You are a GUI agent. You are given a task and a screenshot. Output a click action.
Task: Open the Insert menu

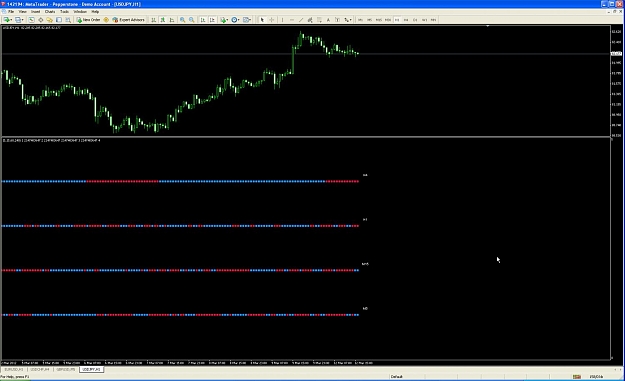click(35, 12)
